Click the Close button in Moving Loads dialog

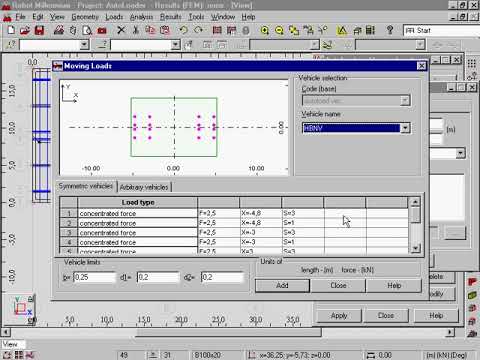(338, 285)
